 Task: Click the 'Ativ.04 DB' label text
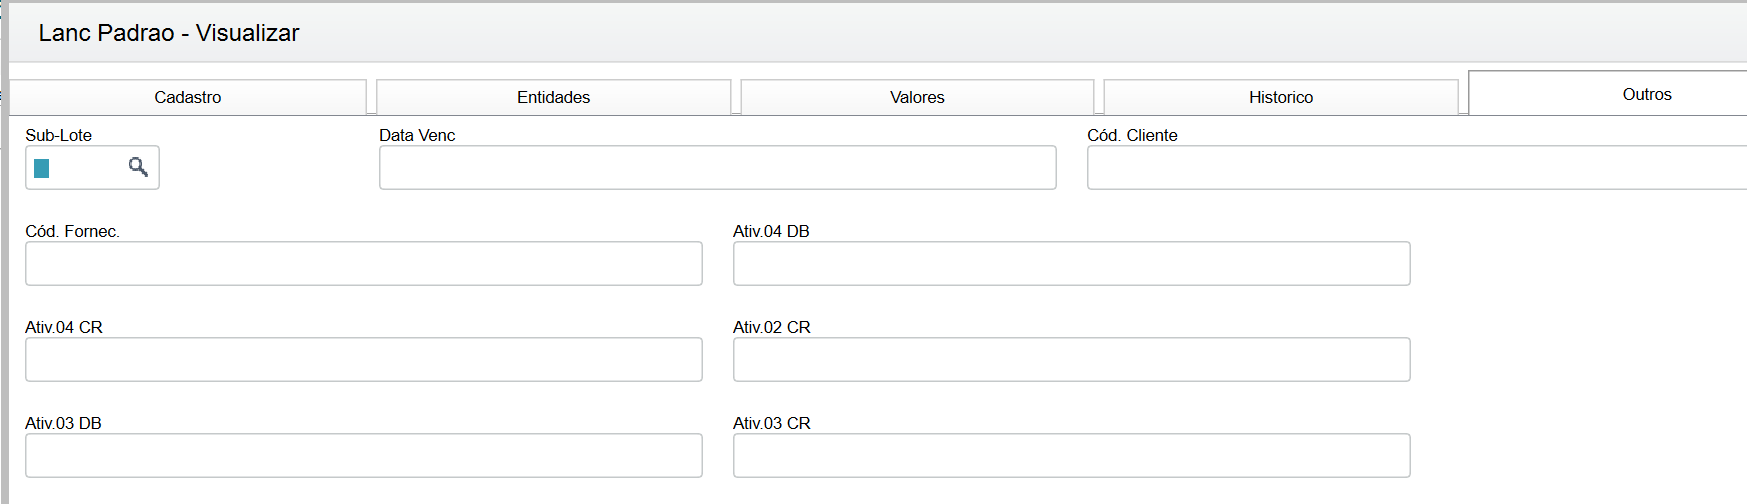pos(771,231)
